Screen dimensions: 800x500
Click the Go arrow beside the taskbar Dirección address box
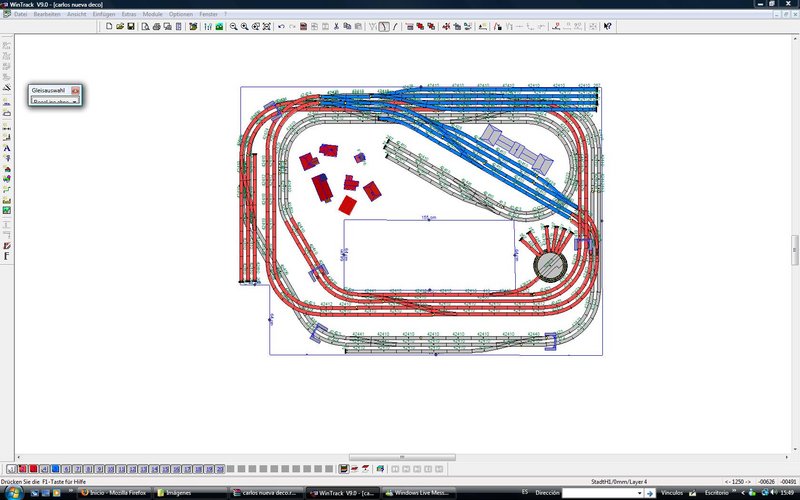pyautogui.click(x=650, y=493)
